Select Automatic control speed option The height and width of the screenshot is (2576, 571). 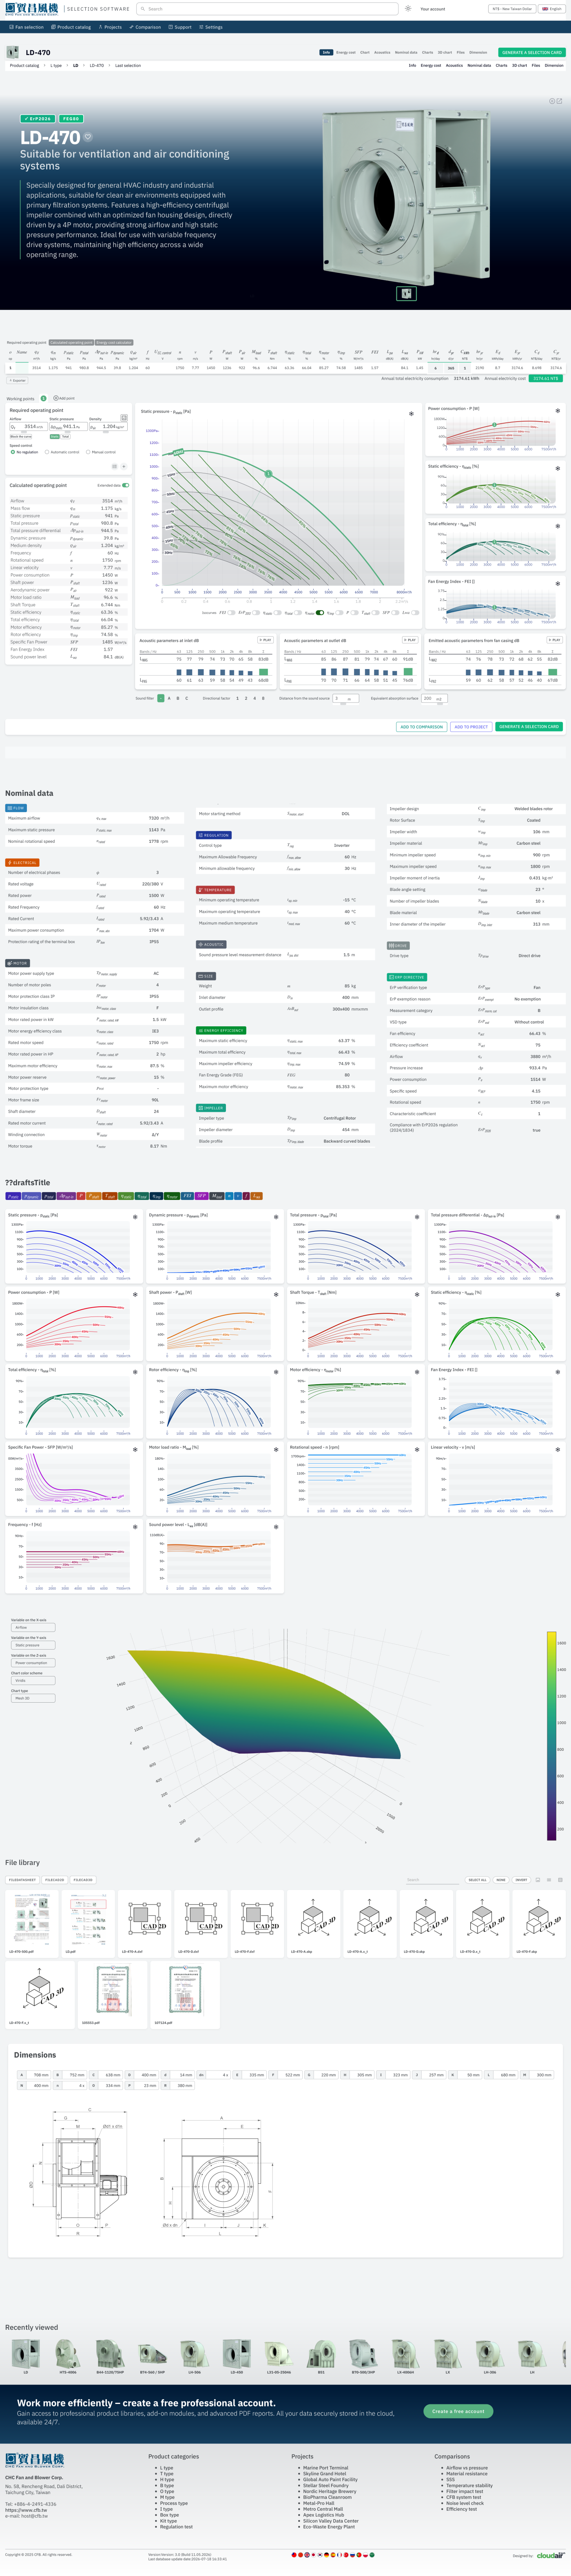(62, 452)
